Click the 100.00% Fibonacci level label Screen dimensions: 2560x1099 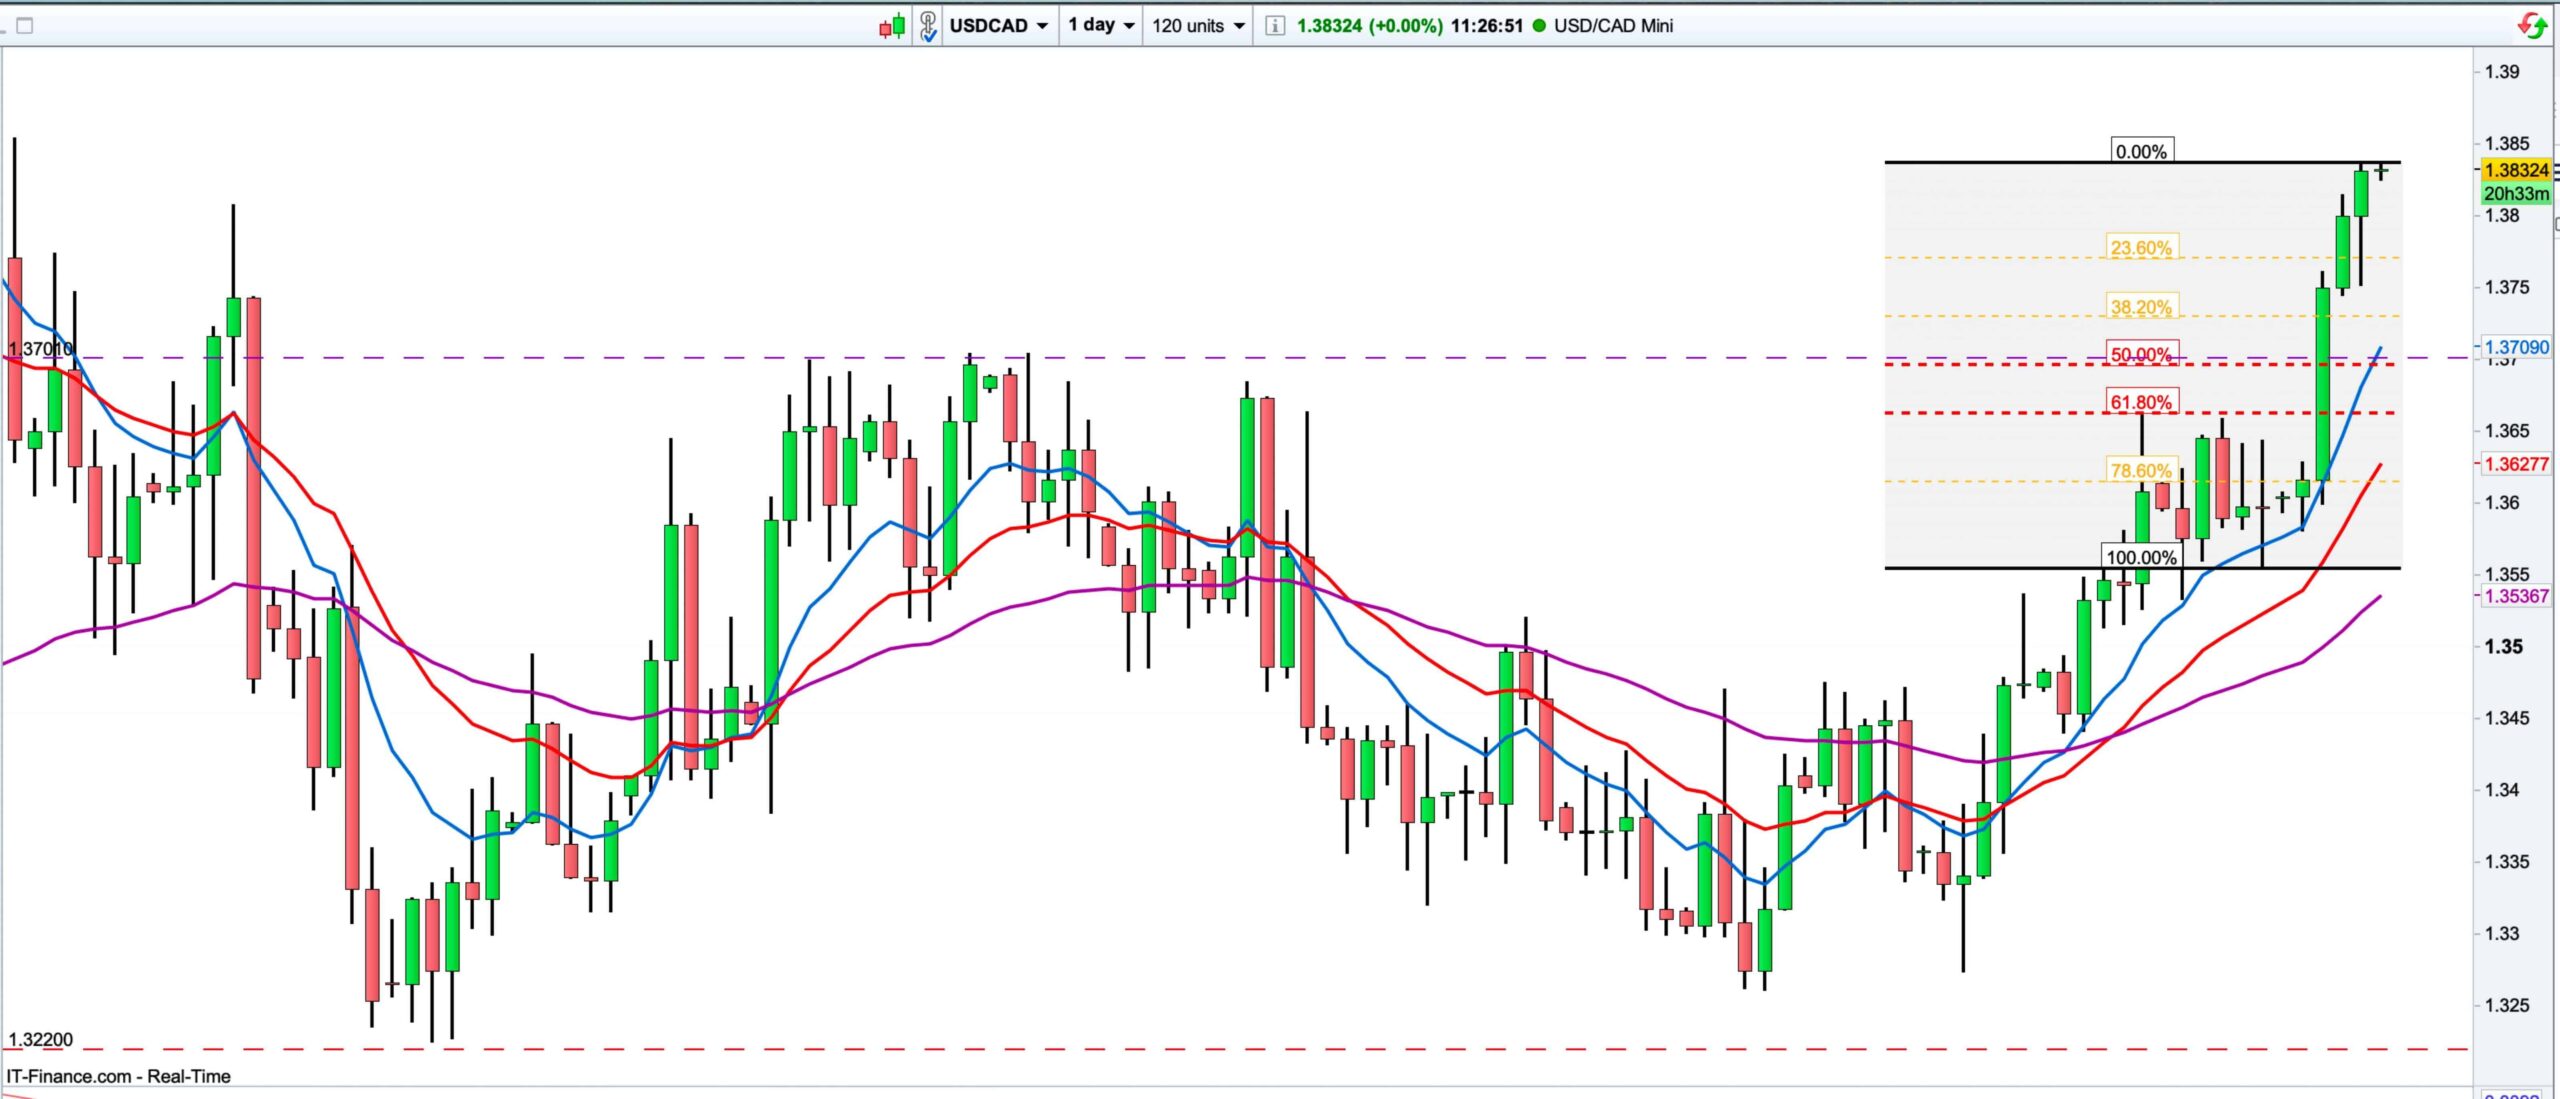[2141, 557]
